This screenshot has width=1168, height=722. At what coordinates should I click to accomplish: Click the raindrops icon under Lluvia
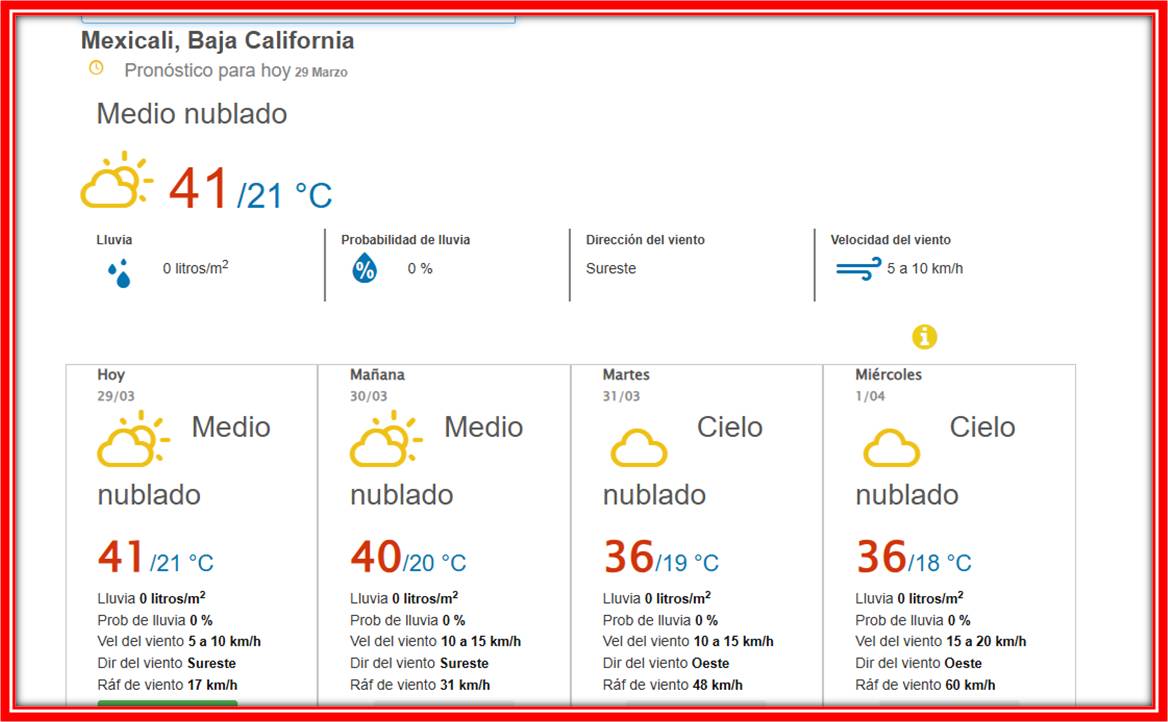click(x=119, y=273)
